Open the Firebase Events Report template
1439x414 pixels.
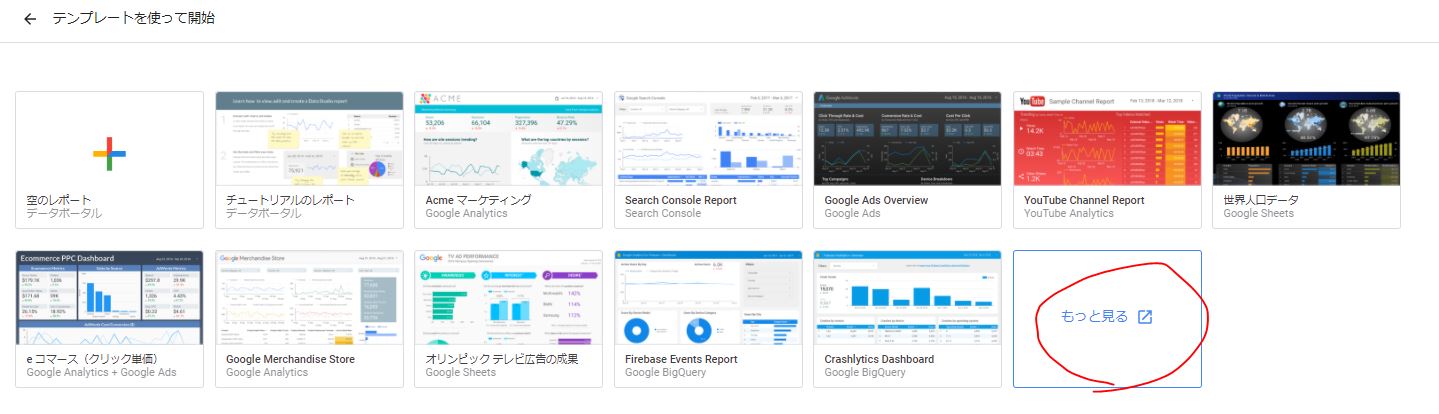click(x=708, y=298)
